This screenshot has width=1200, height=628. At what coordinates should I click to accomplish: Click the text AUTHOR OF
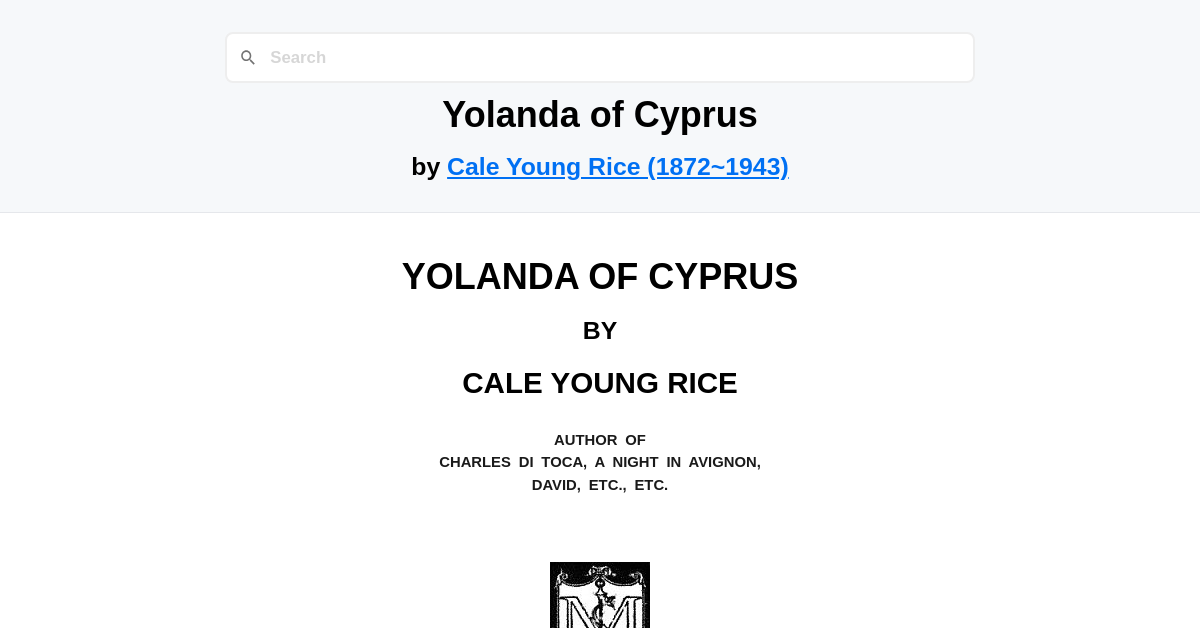tap(600, 440)
